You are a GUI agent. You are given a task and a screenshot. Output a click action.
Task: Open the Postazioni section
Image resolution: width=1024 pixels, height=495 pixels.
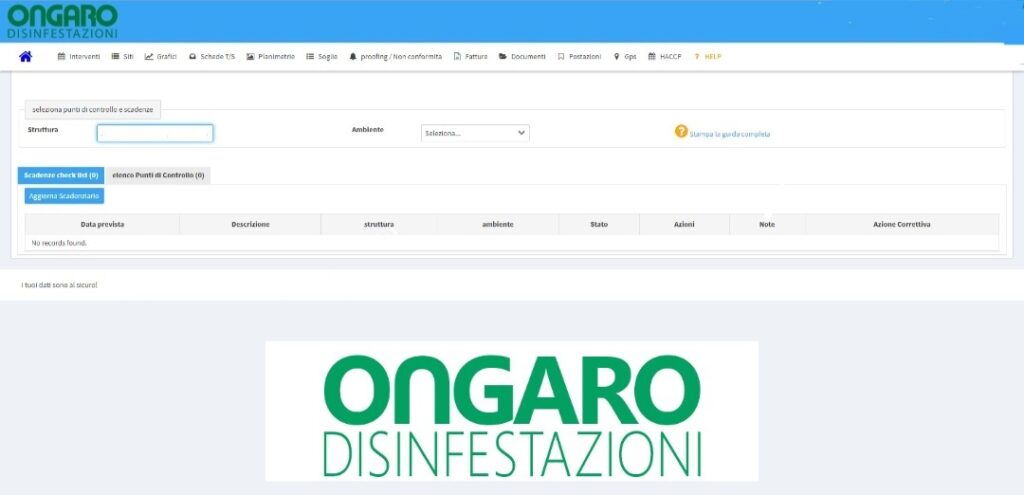tap(579, 57)
